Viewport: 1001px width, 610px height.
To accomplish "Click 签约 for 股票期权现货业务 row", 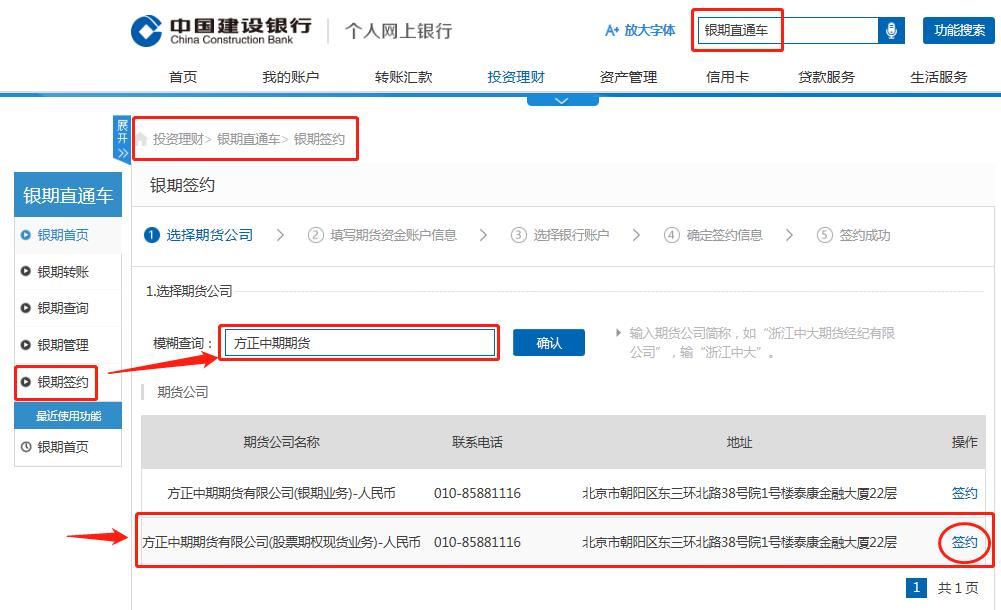I will tap(963, 542).
